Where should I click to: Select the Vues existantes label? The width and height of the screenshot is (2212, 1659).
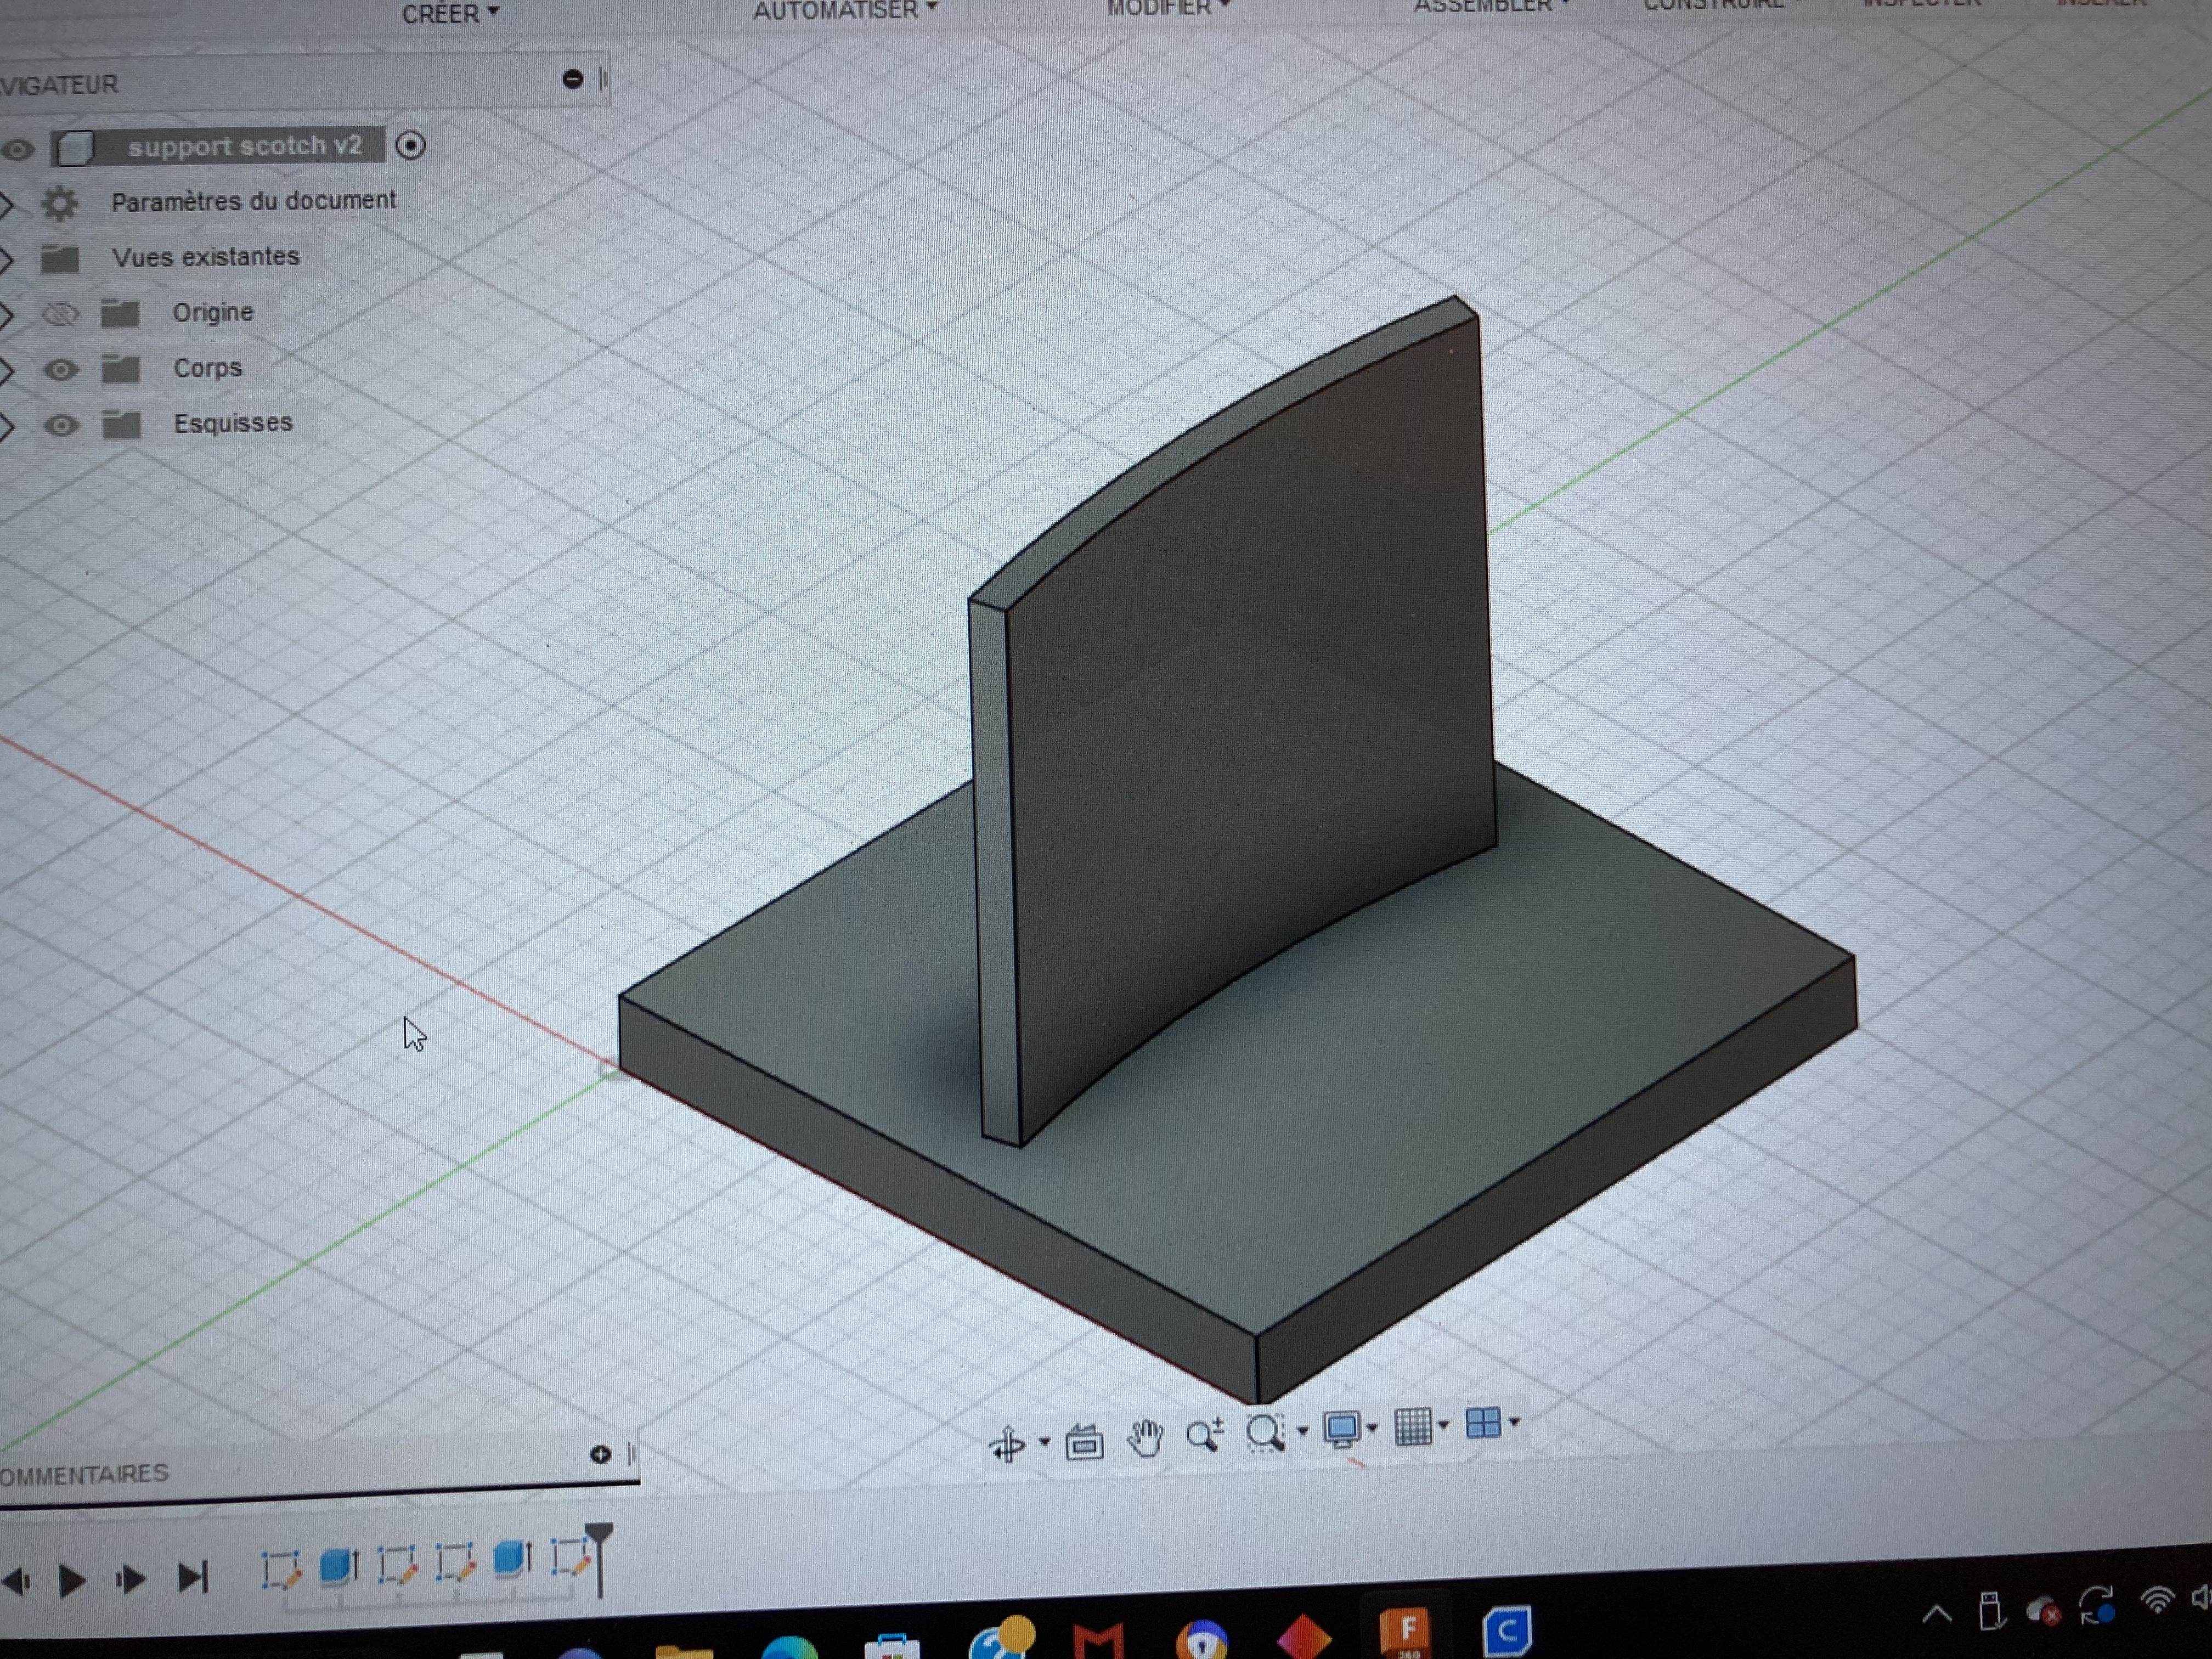click(206, 257)
